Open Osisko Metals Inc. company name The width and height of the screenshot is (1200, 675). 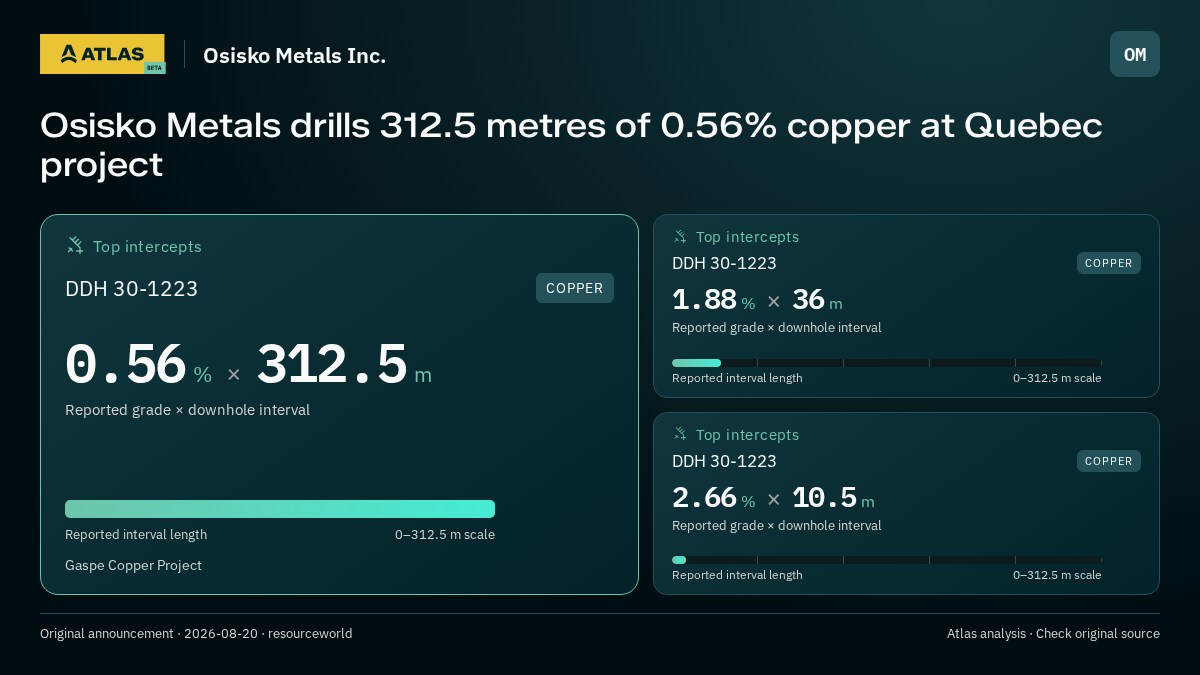click(294, 56)
